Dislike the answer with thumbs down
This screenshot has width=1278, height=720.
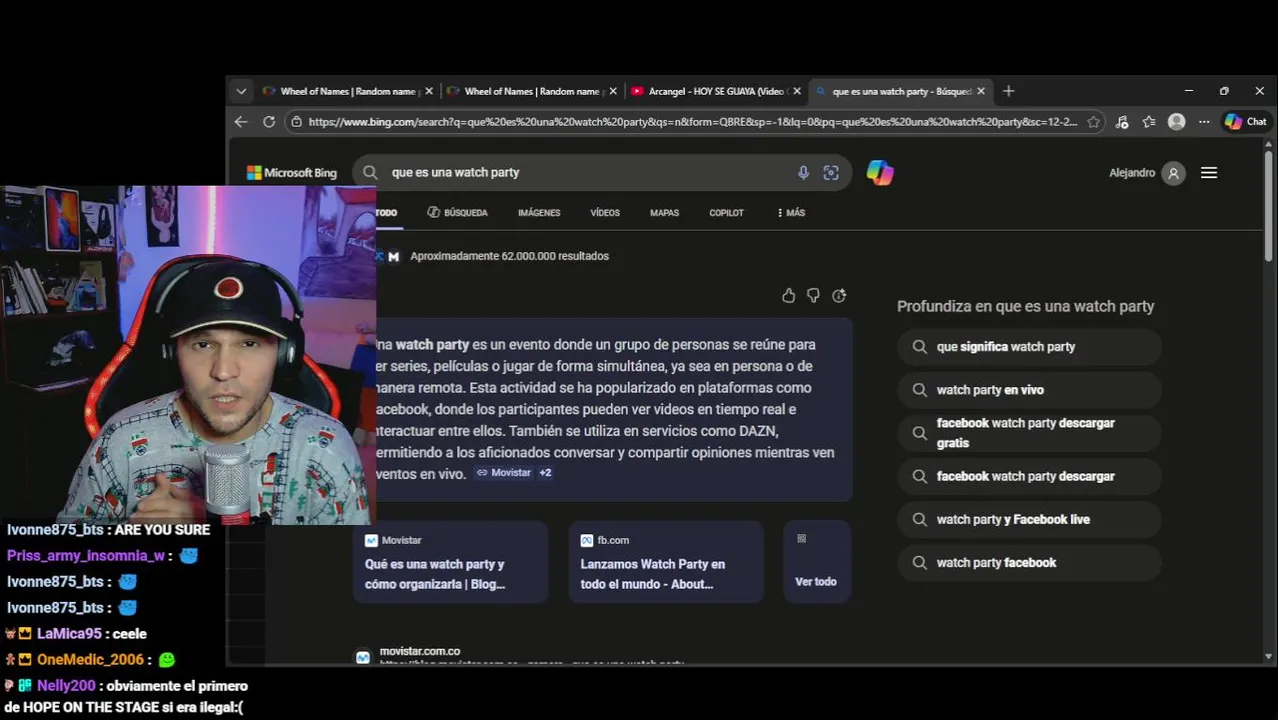[813, 296]
